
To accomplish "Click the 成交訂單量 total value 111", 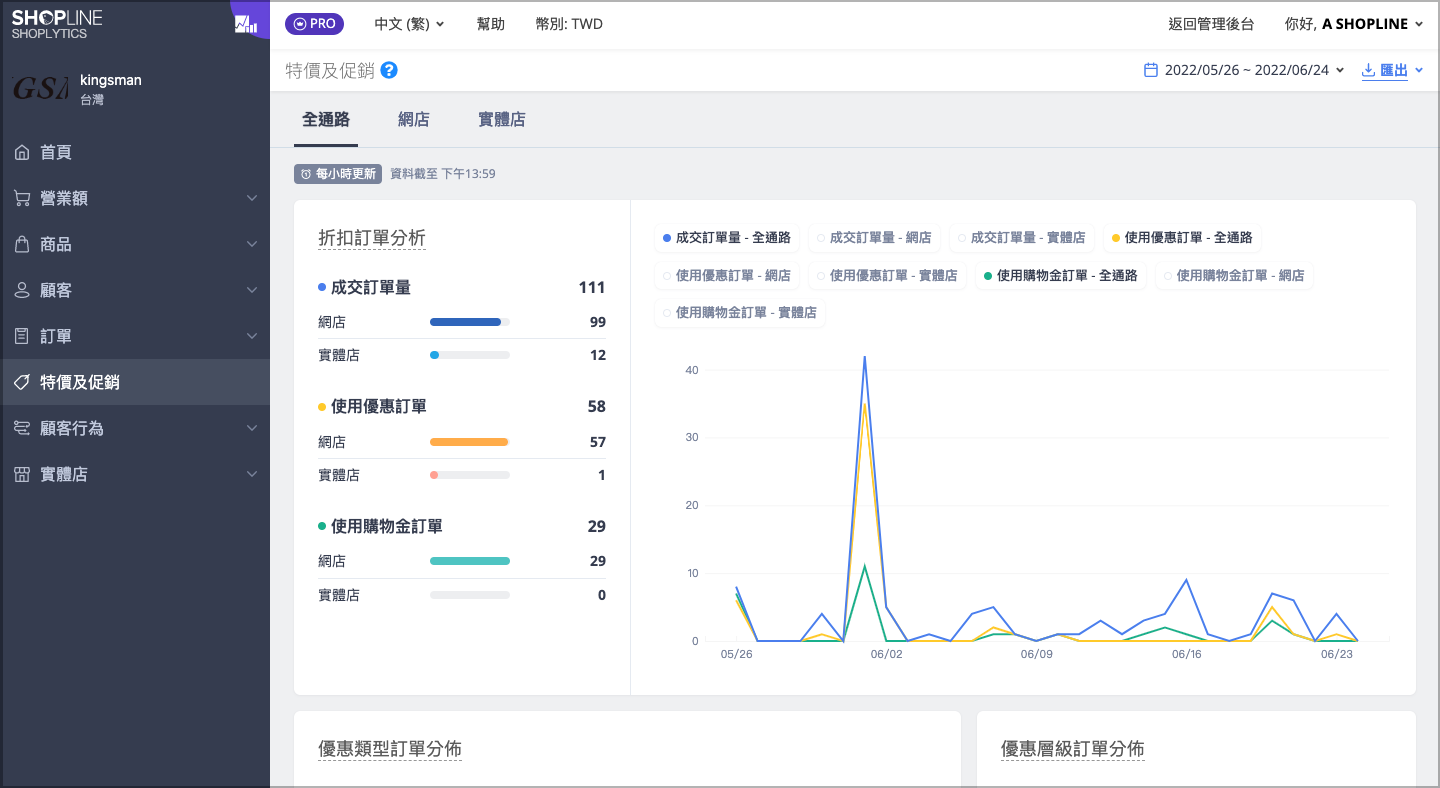I will [592, 287].
